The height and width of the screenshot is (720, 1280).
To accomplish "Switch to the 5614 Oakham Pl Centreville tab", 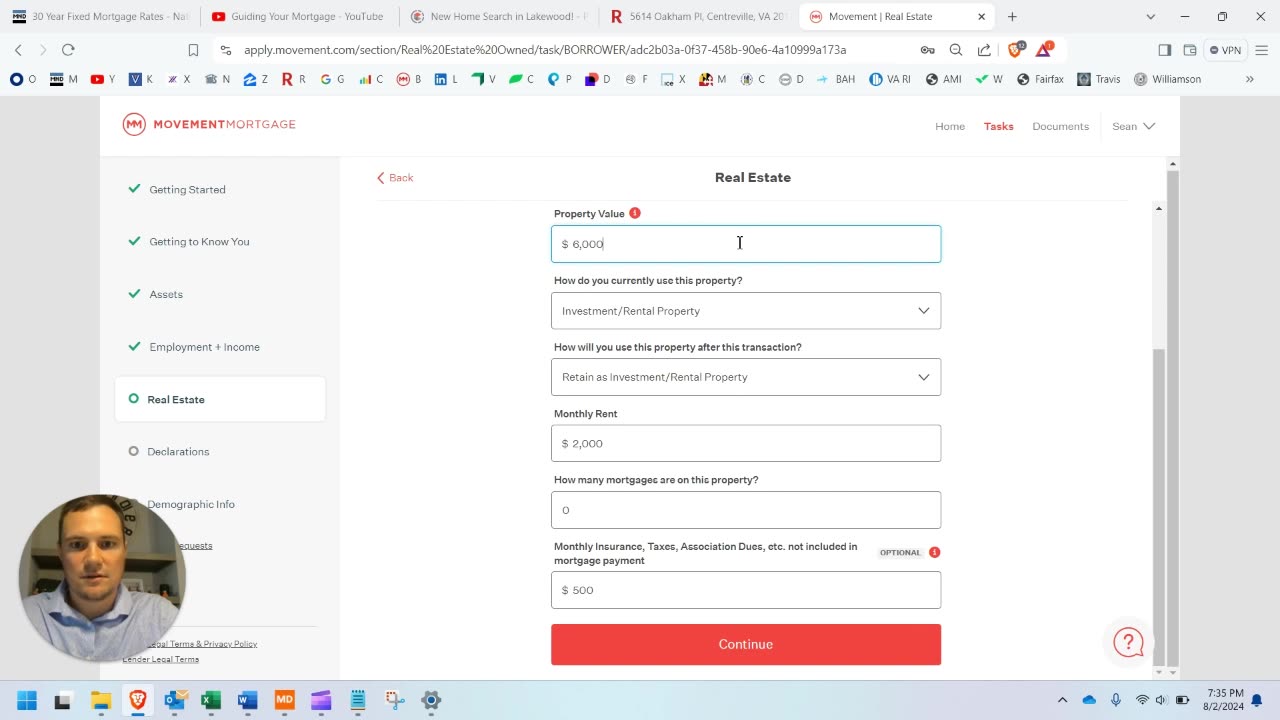I will click(x=698, y=17).
